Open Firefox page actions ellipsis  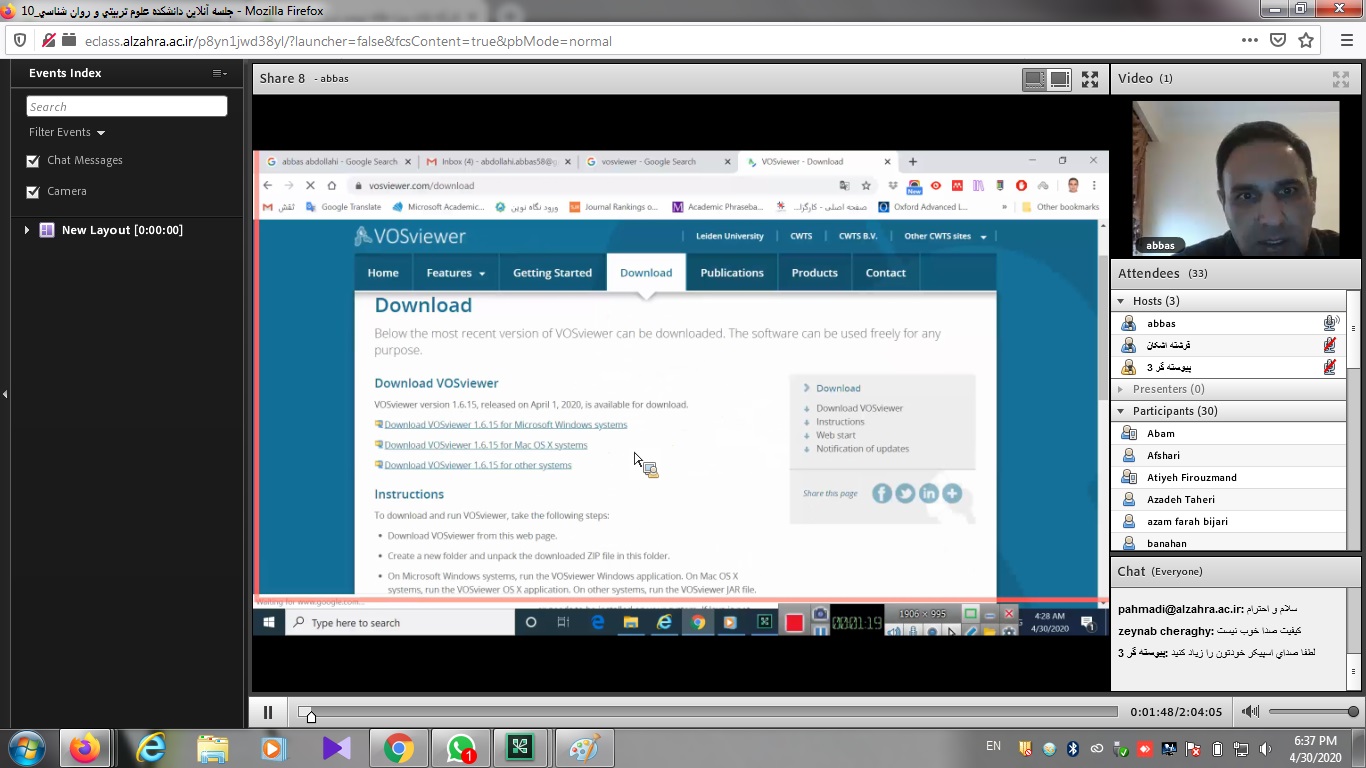1250,41
